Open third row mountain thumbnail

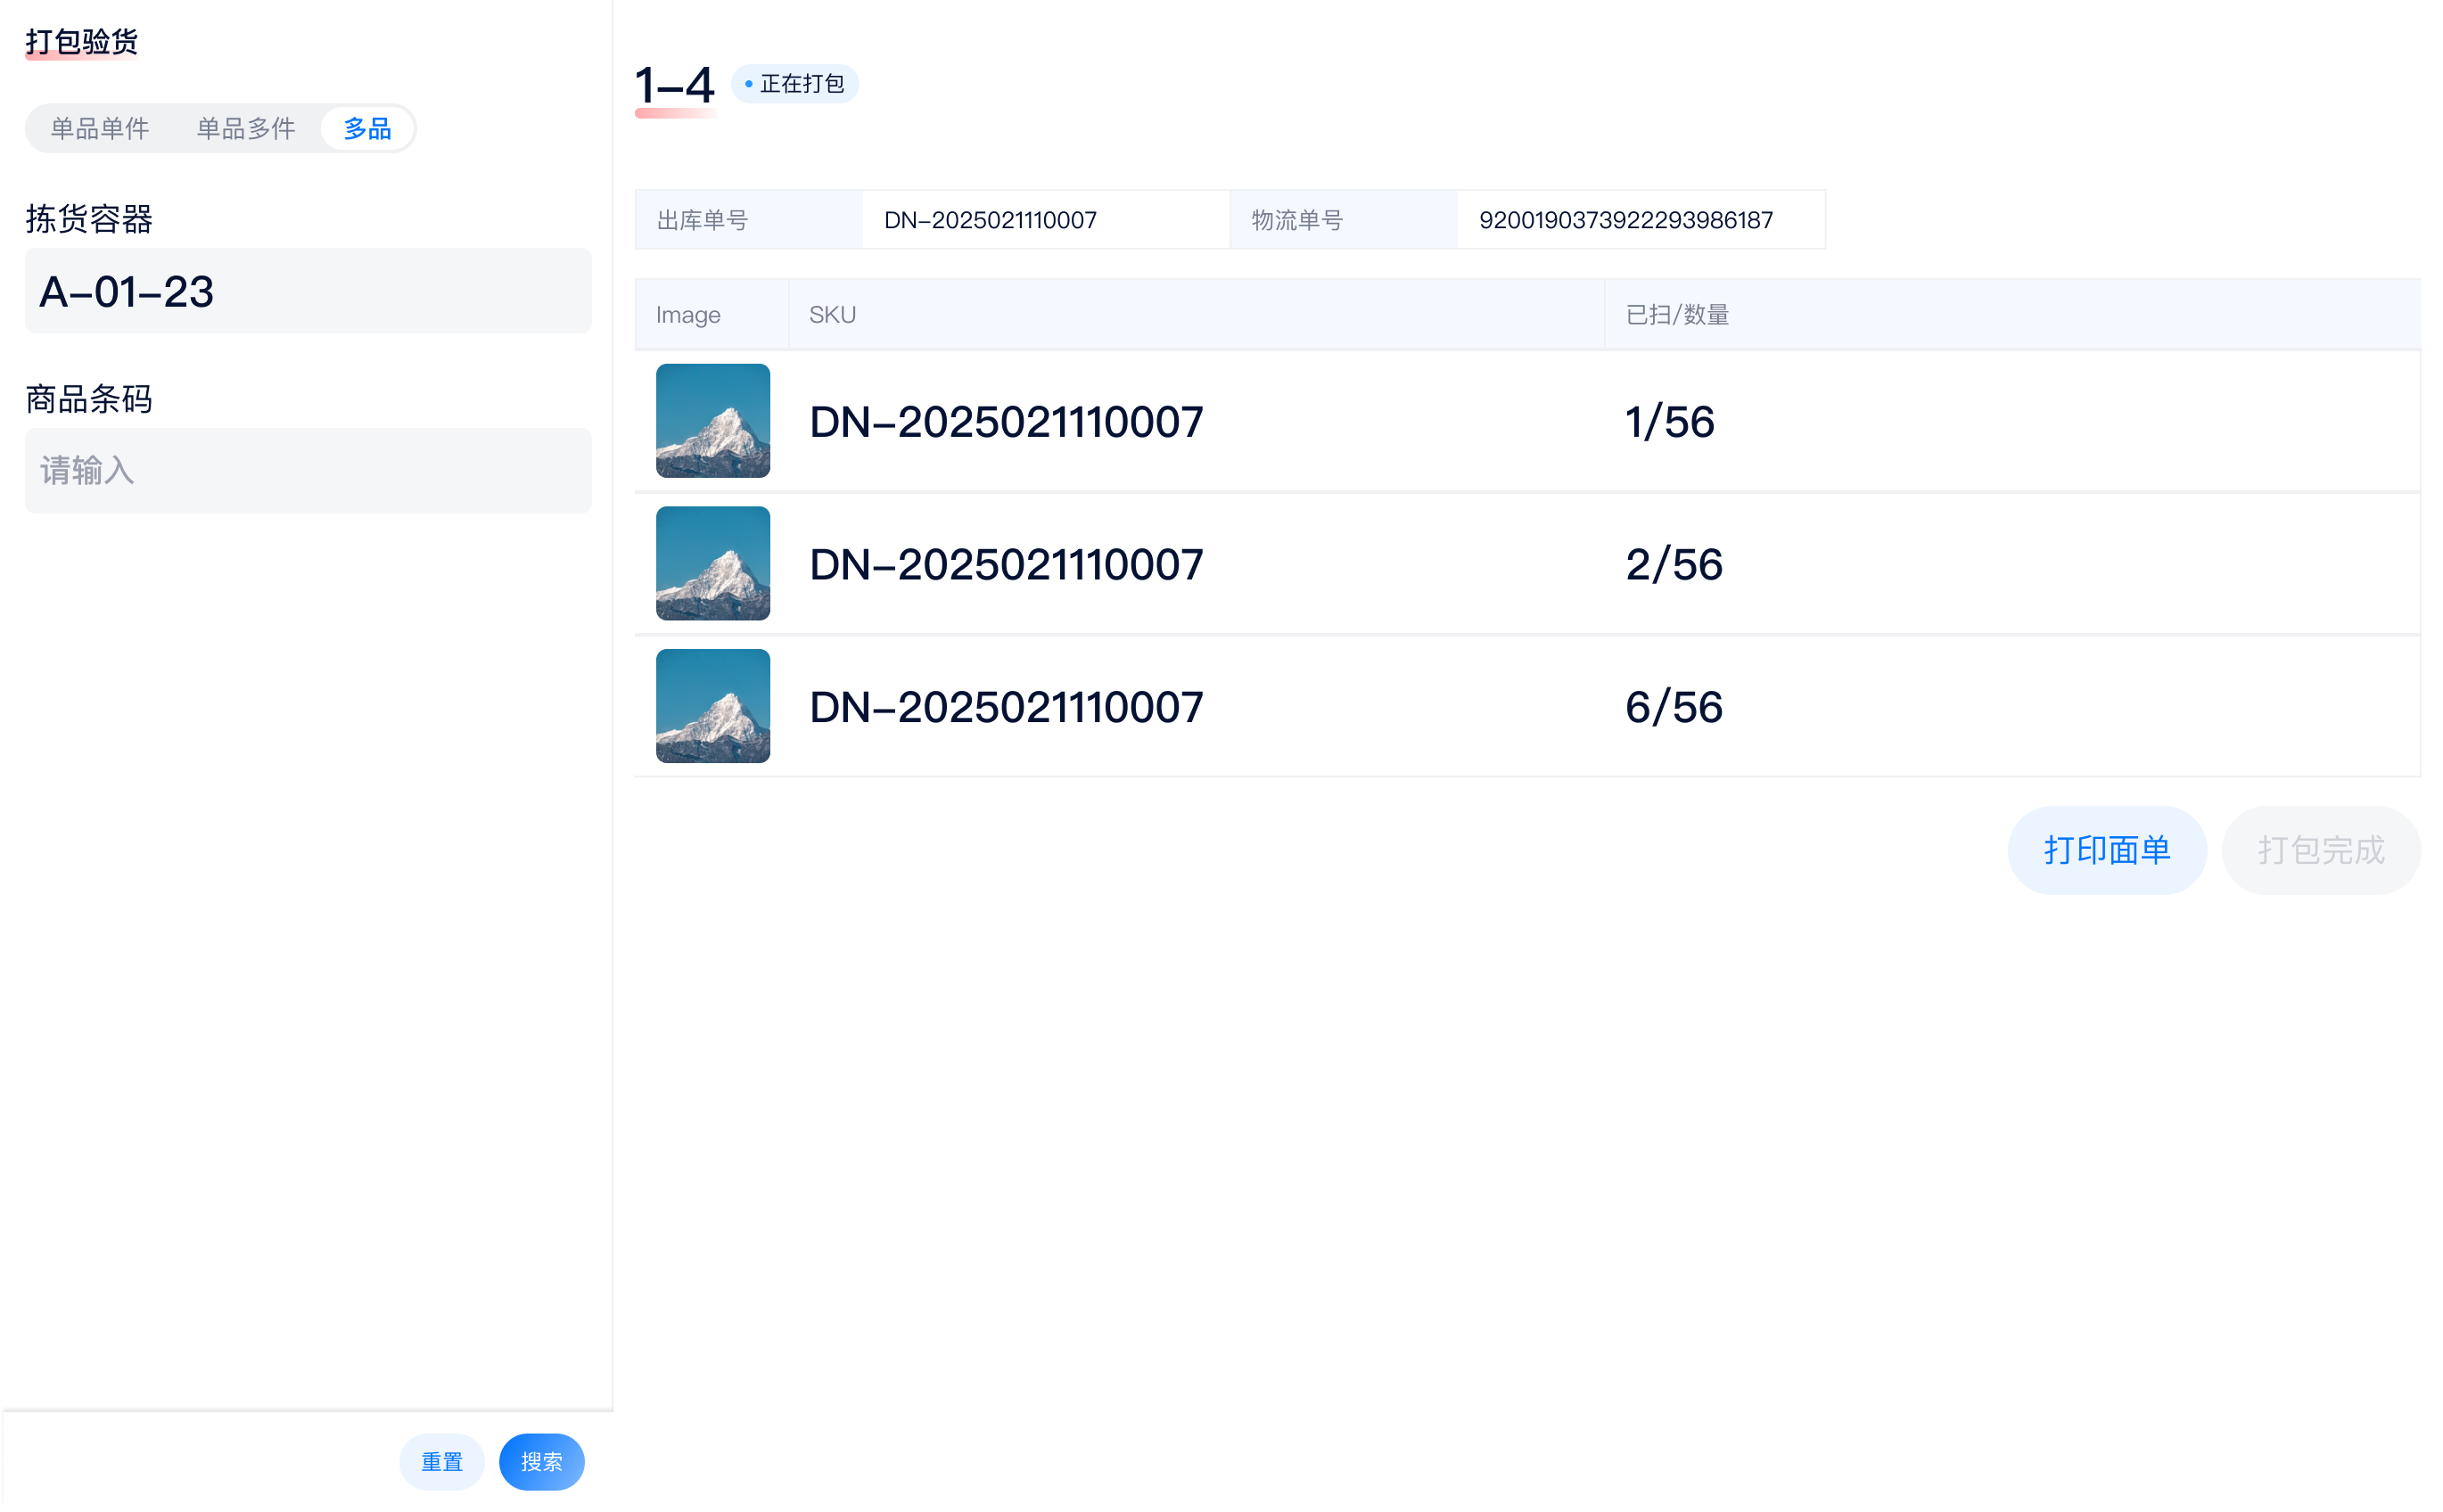tap(712, 706)
